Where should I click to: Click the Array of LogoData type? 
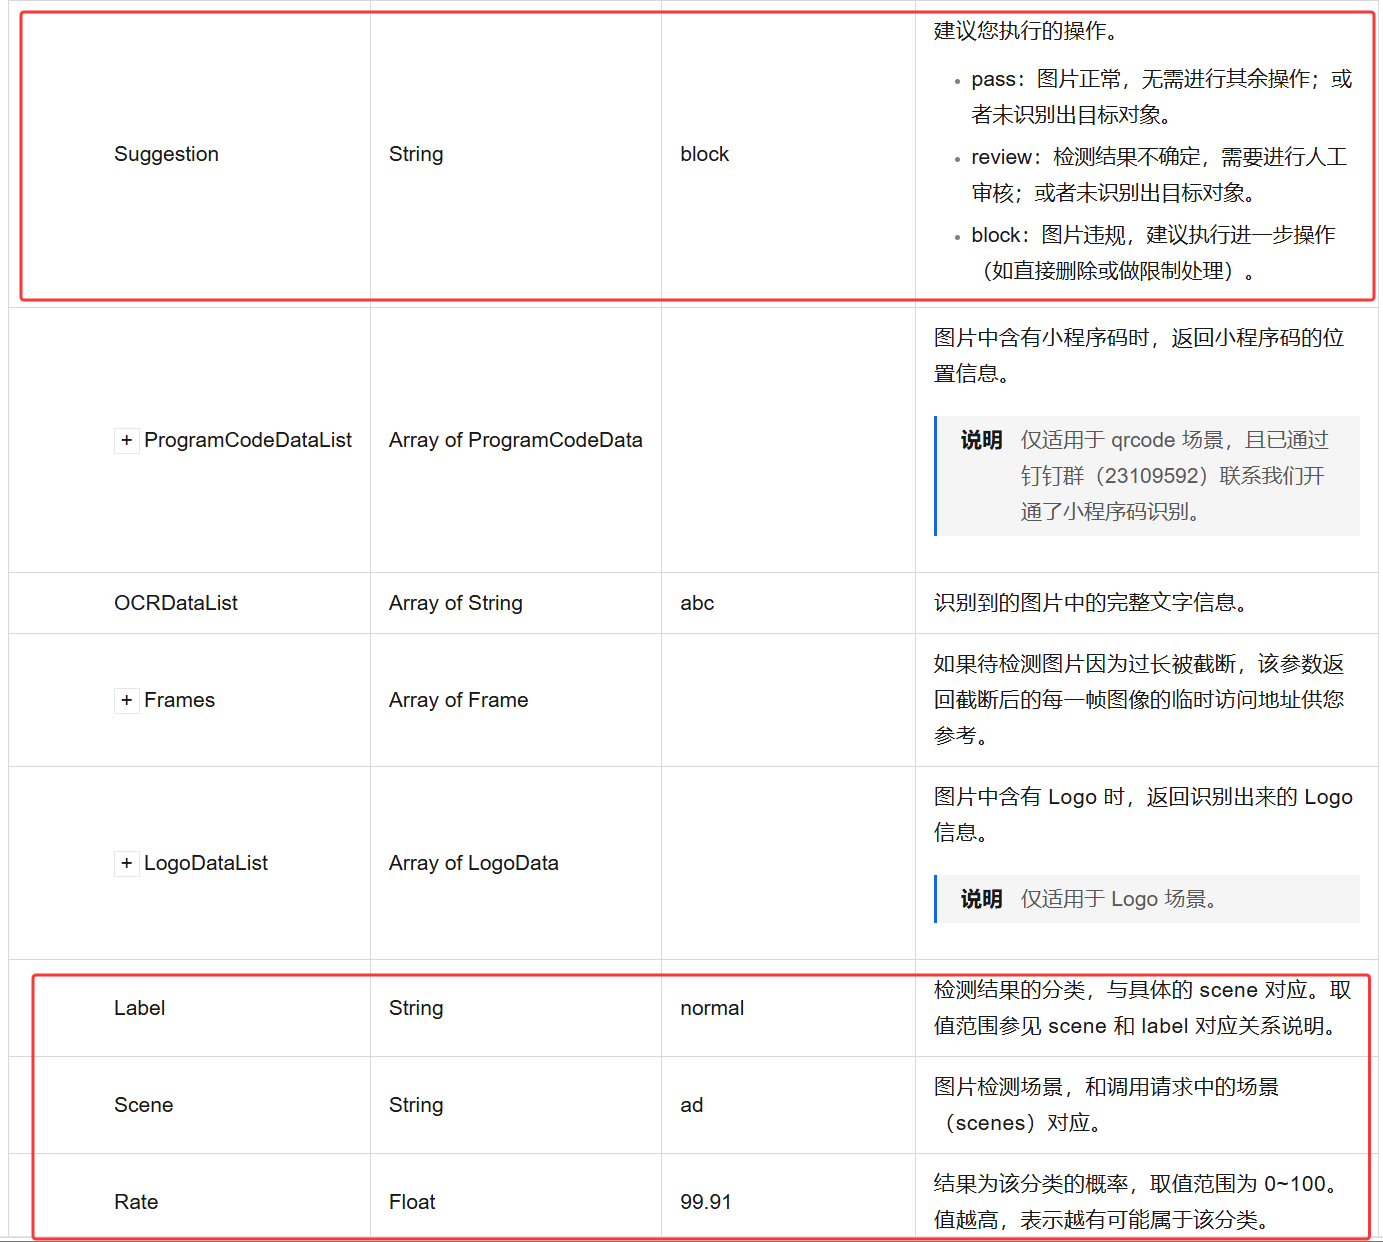pyautogui.click(x=474, y=863)
